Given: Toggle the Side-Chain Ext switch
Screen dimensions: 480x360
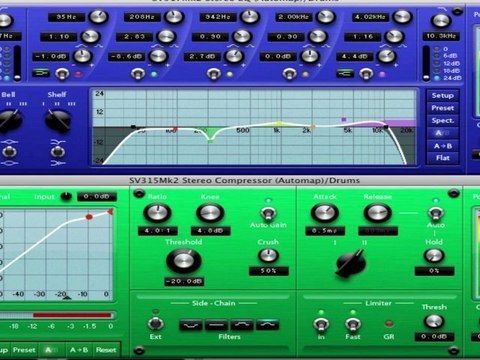Looking at the screenshot, I should (x=155, y=323).
